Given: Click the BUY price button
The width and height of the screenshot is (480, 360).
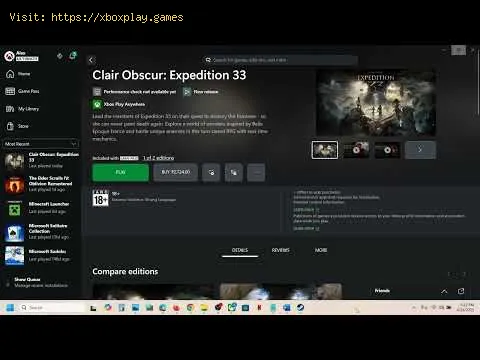Looking at the screenshot, I should pos(176,172).
